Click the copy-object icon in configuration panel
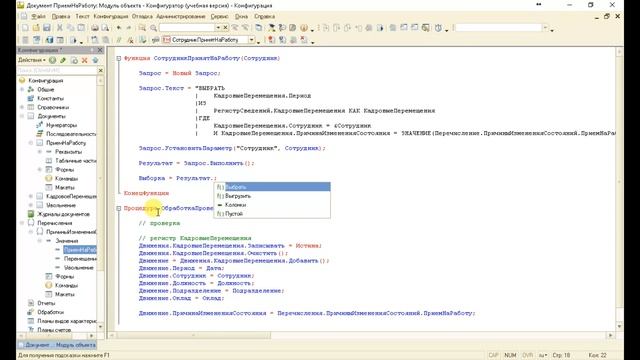Screen dimensions: 640x360 tap(74, 60)
